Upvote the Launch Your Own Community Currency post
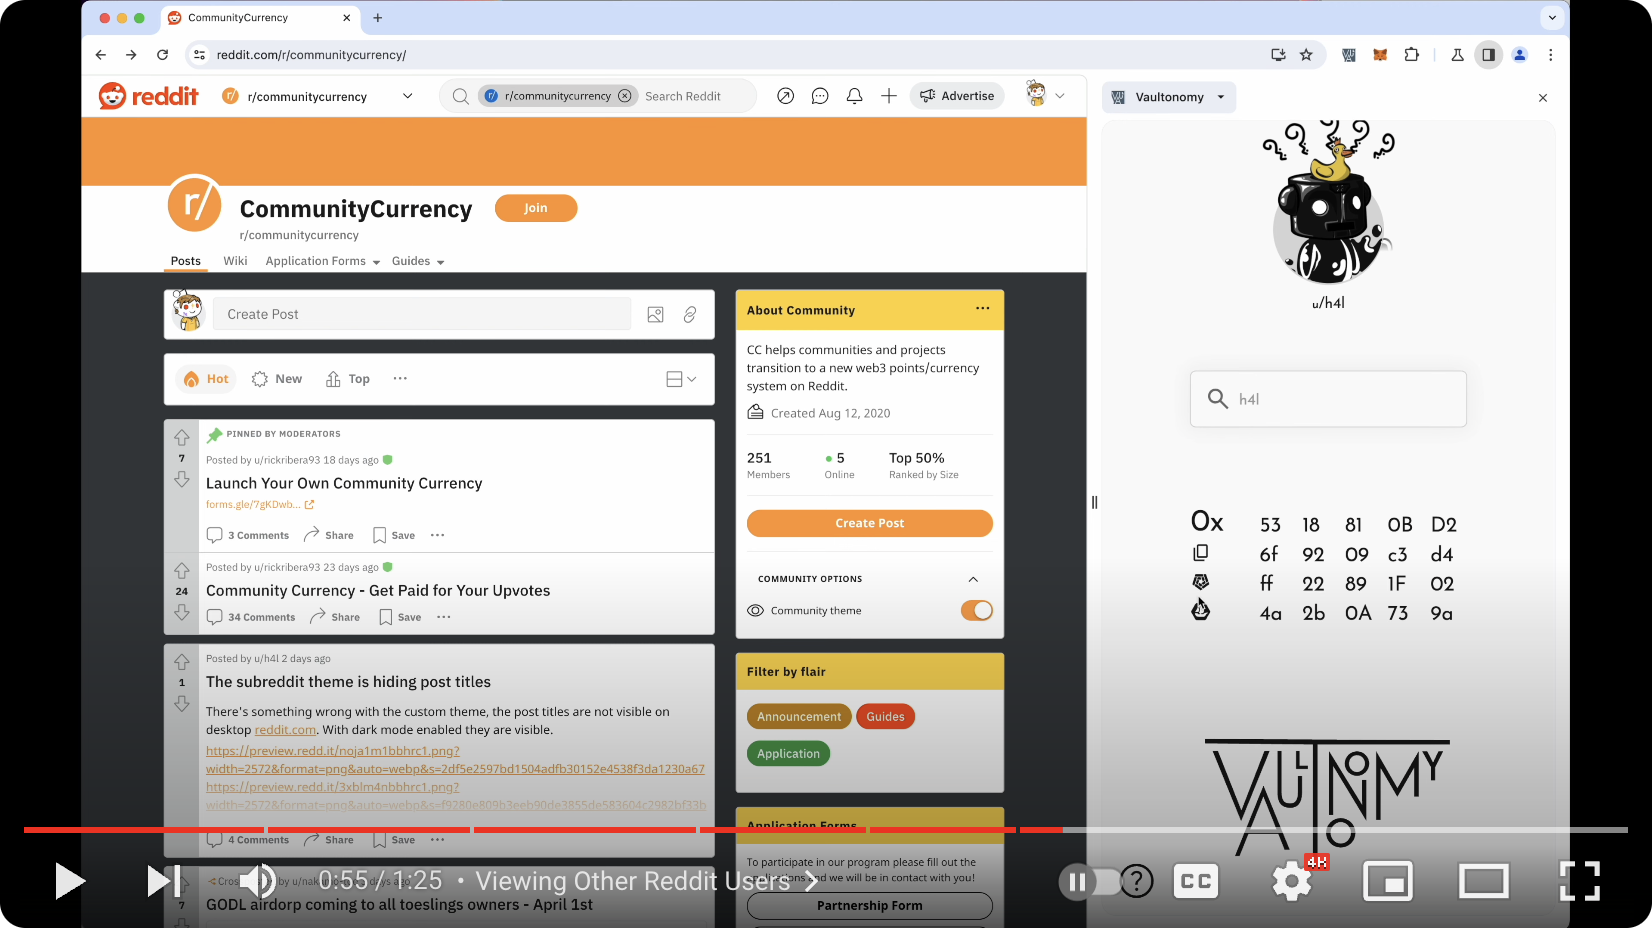 click(x=182, y=437)
